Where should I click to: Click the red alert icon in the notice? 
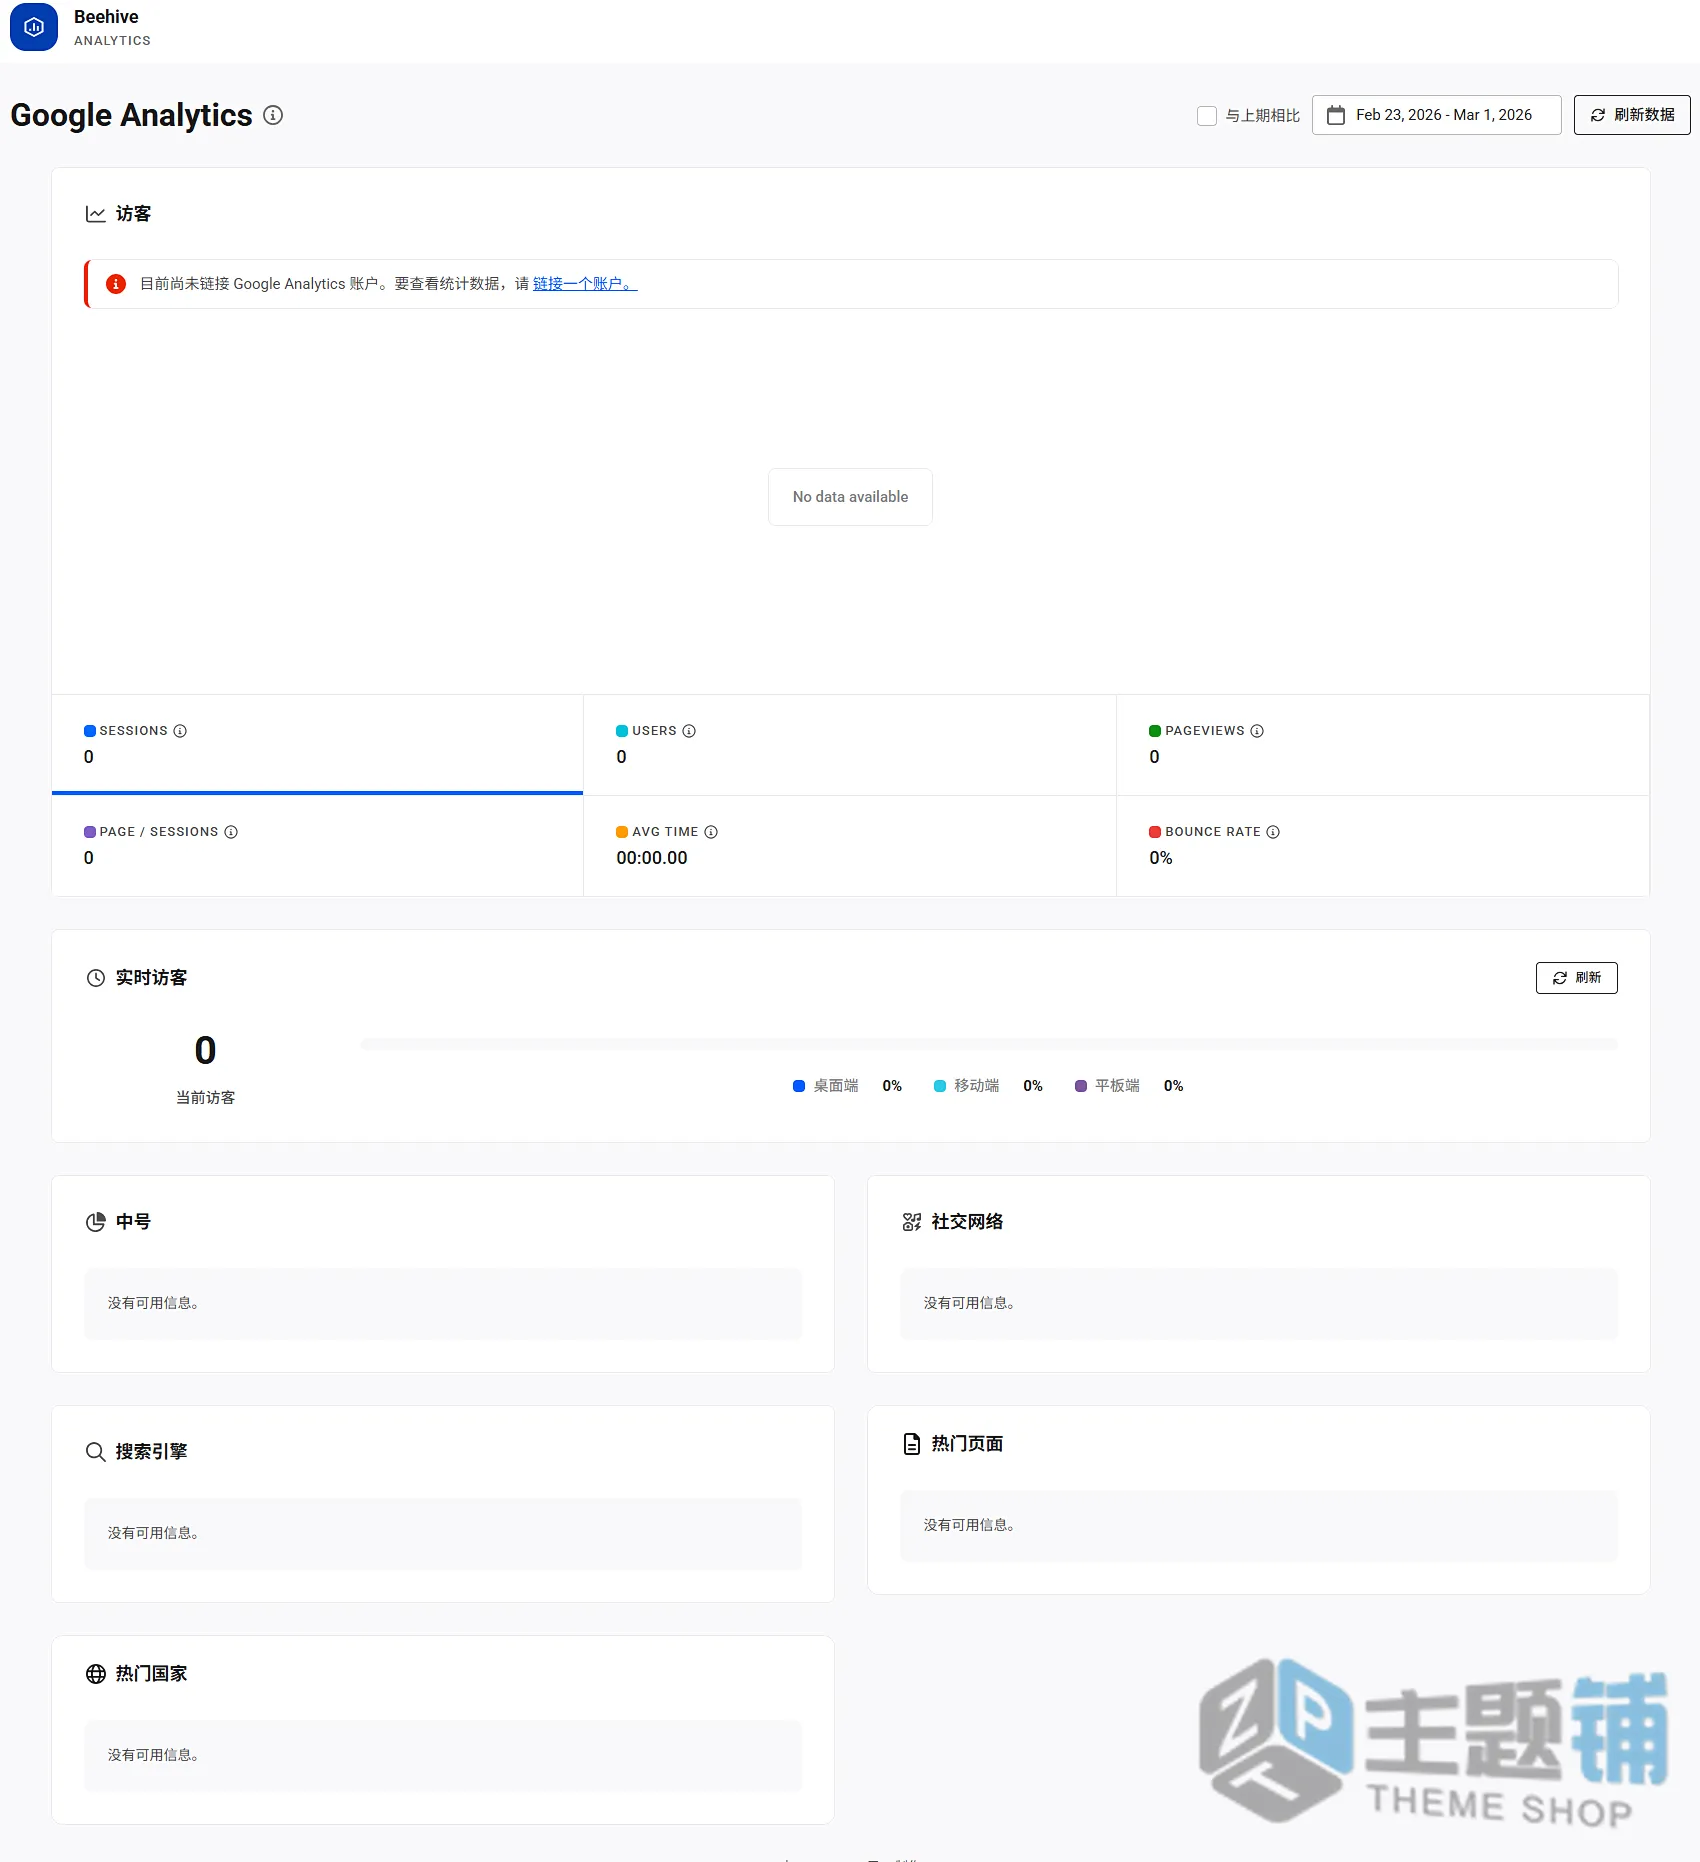tap(116, 284)
